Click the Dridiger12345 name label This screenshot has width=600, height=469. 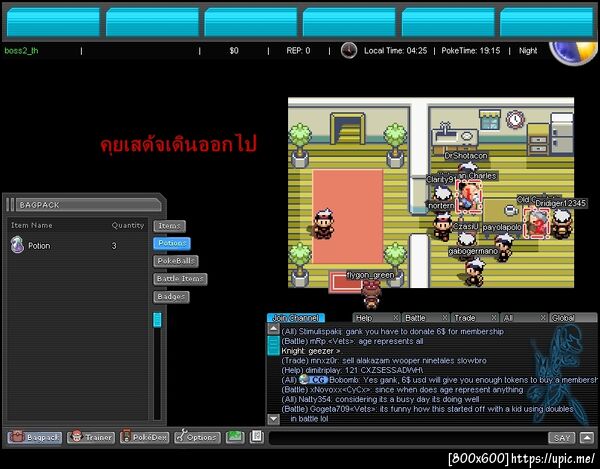[561, 203]
